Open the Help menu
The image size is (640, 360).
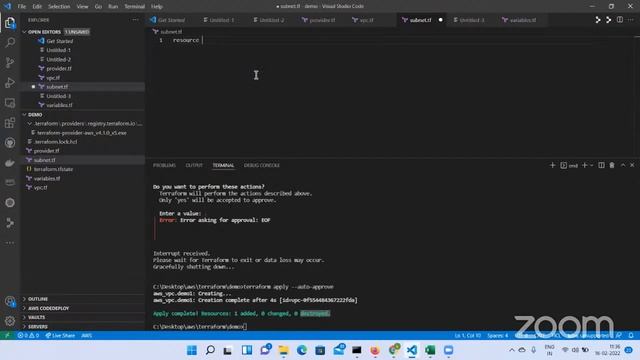[157, 7]
